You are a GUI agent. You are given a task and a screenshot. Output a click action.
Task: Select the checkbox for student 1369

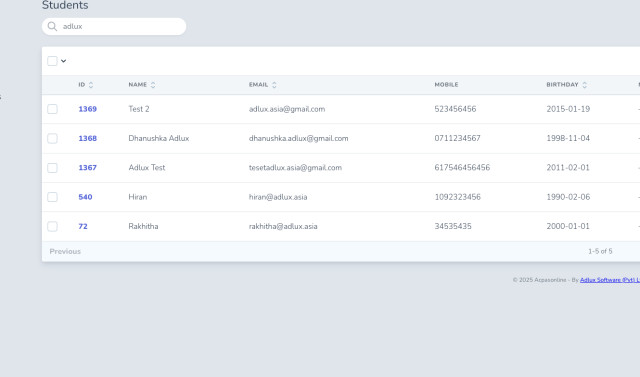(52, 109)
